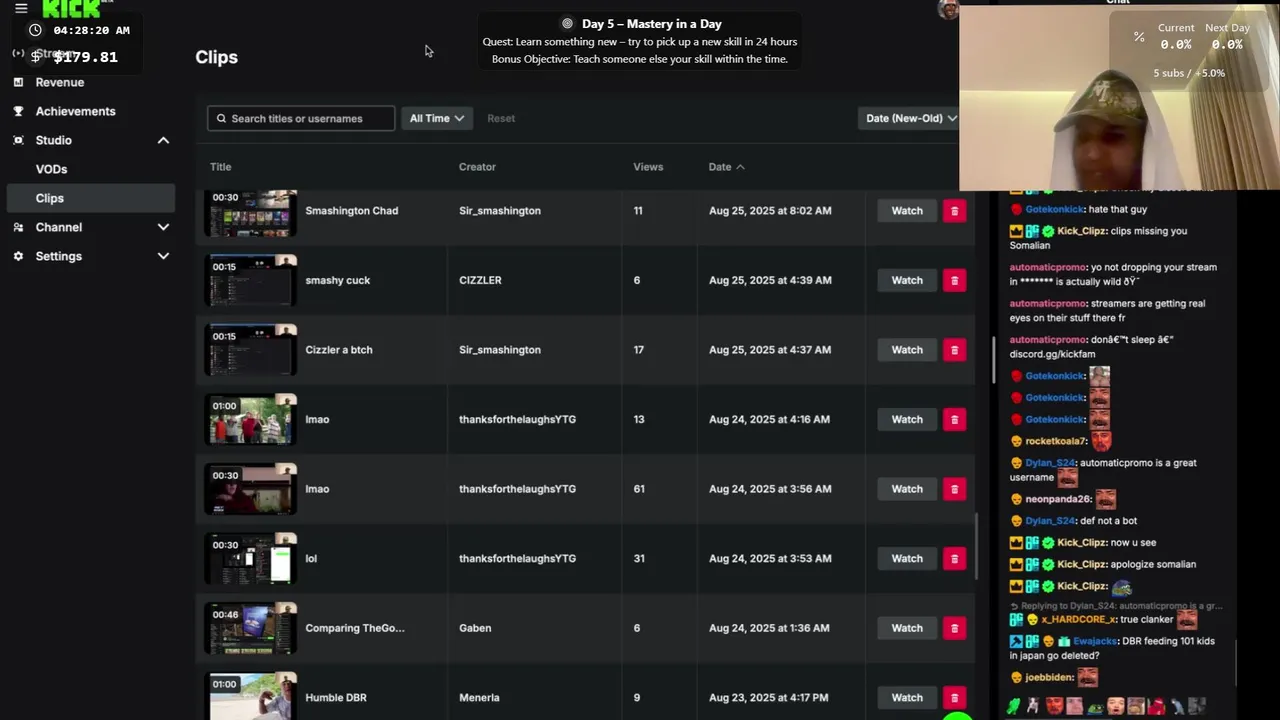Watch the 4:16 AM lmao clip
Screen dimensions: 1280x720
click(x=907, y=419)
